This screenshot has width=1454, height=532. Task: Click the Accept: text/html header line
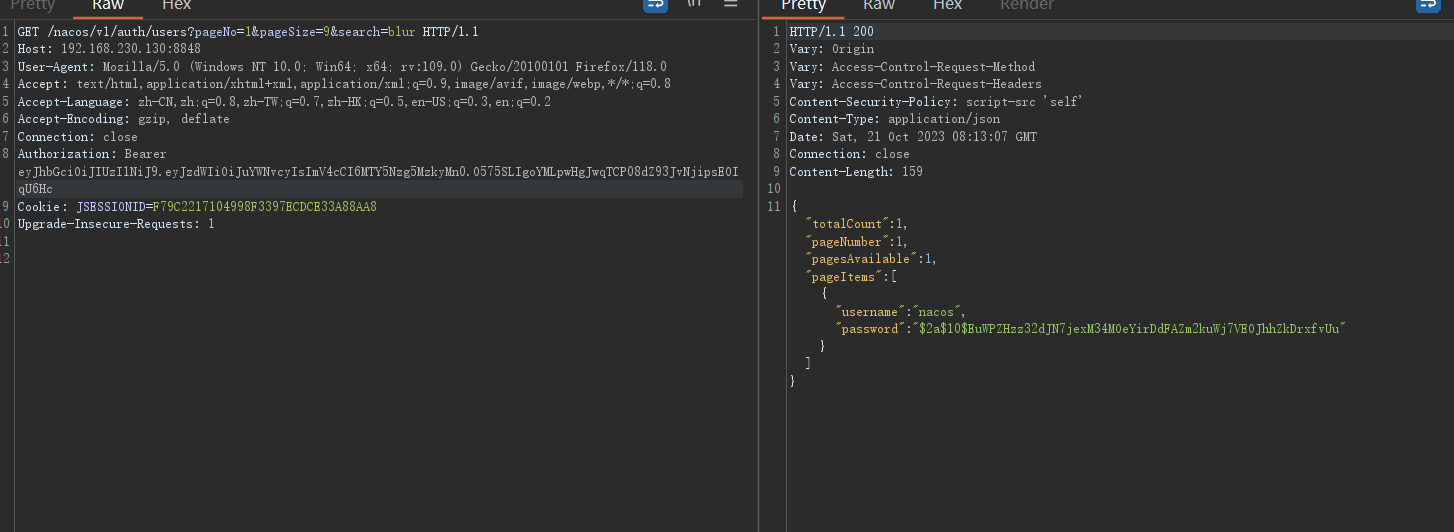click(x=344, y=84)
